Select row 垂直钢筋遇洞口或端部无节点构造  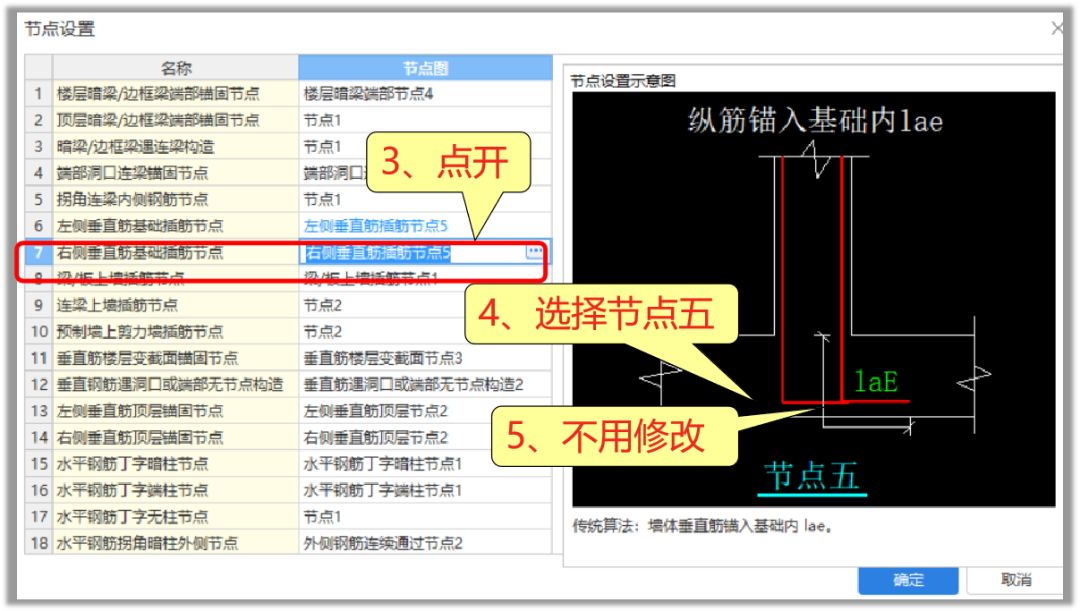coord(176,384)
